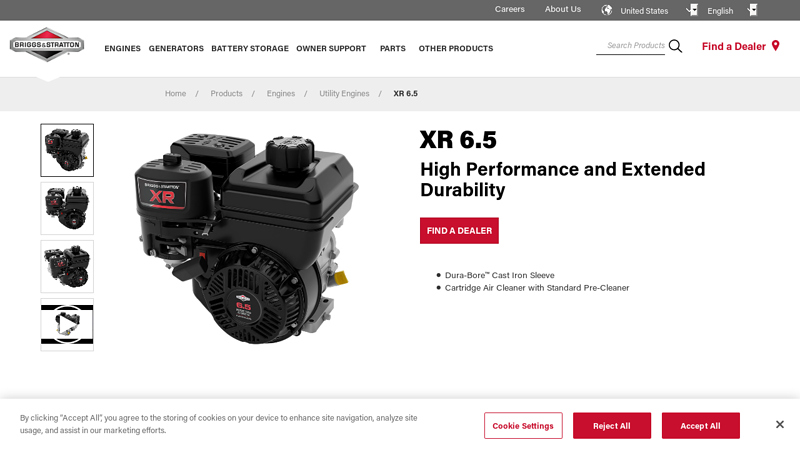The height and width of the screenshot is (450, 800).
Task: Click the Careers link
Action: point(510,9)
